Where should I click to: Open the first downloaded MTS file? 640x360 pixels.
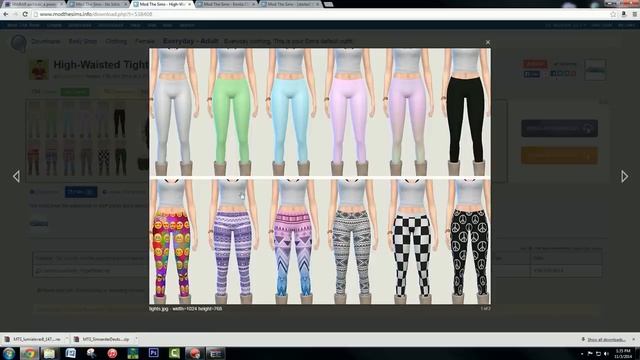33,339
